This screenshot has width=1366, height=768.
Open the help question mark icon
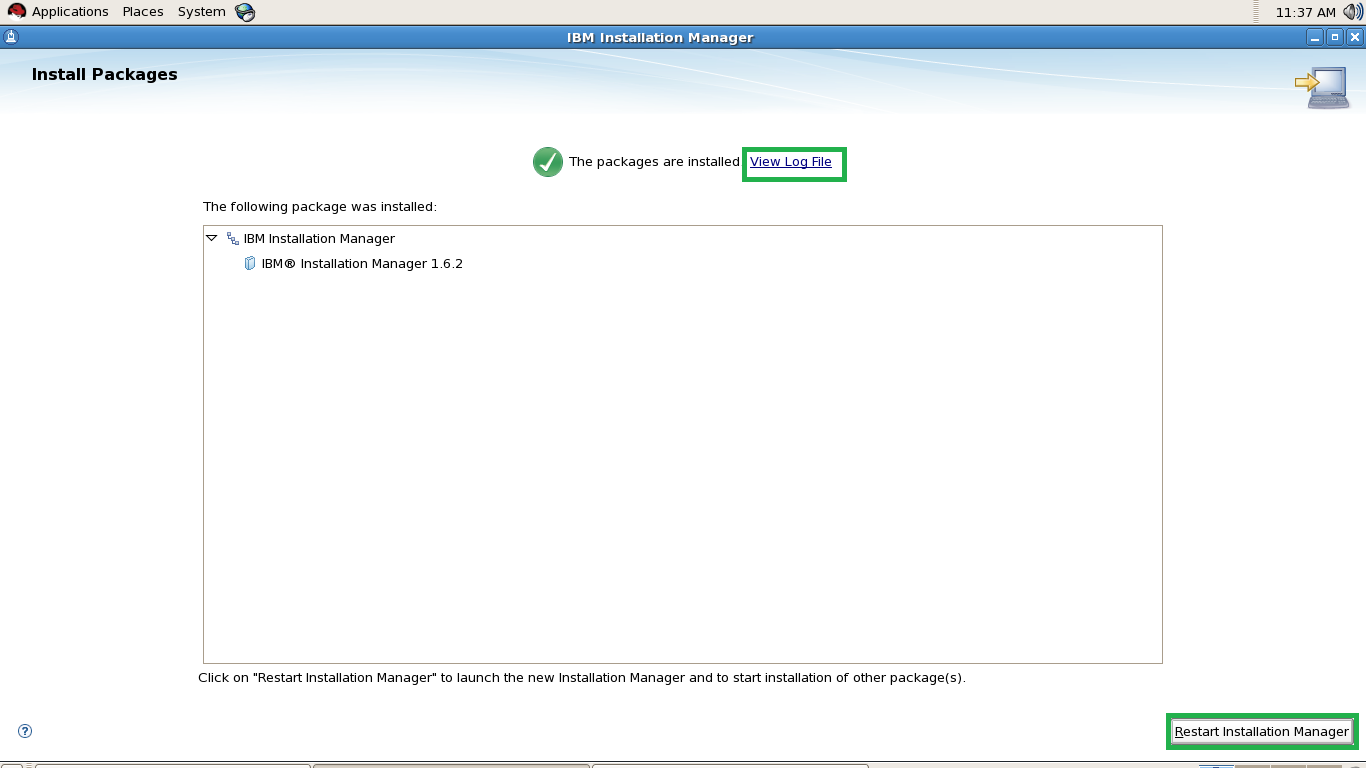(x=25, y=731)
